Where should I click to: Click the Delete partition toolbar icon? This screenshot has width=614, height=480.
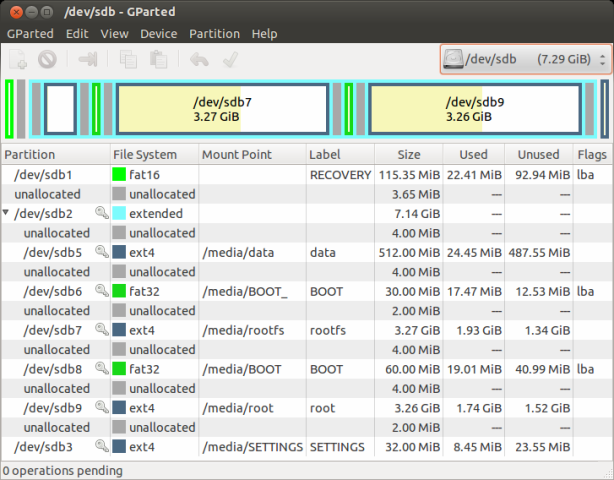(x=47, y=60)
